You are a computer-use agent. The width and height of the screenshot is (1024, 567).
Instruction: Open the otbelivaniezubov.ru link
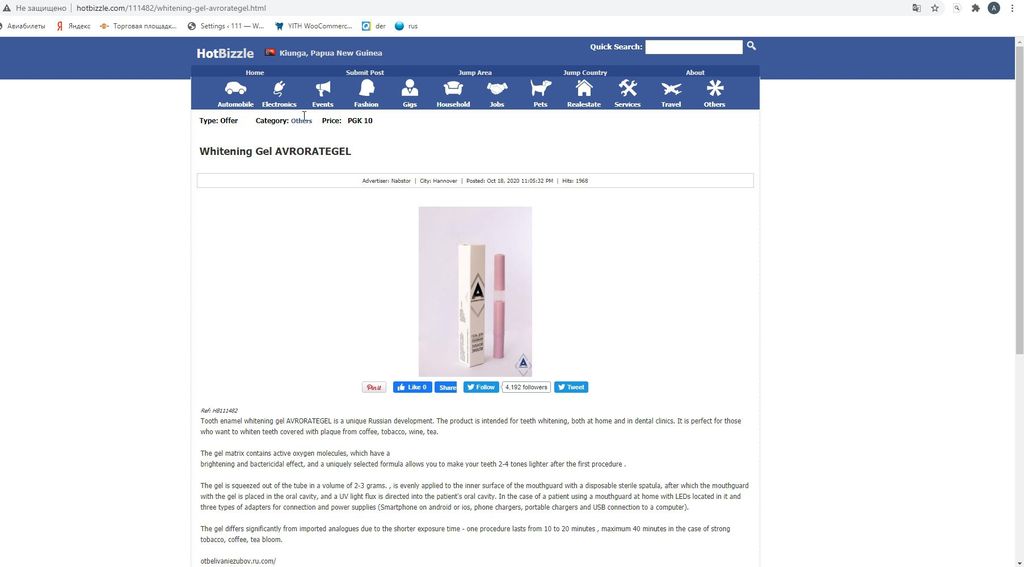(238, 561)
